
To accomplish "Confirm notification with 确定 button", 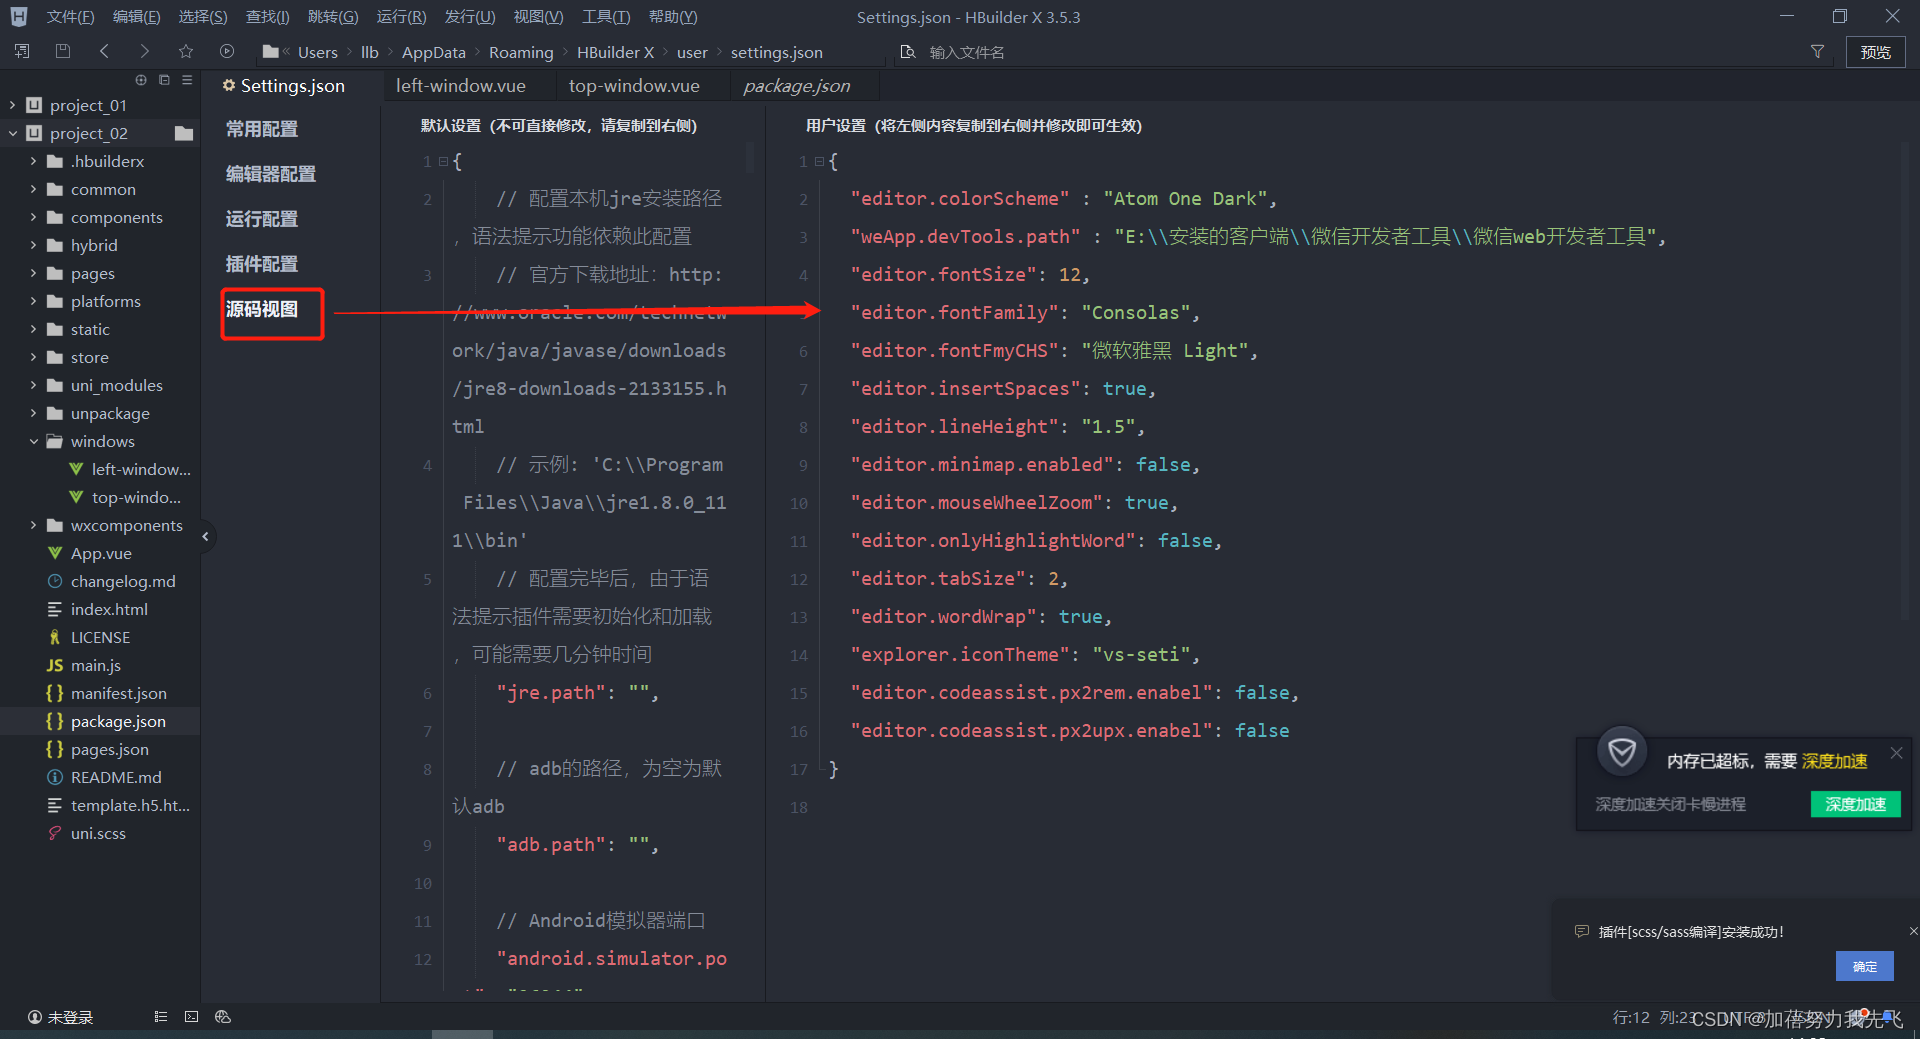I will (1864, 966).
